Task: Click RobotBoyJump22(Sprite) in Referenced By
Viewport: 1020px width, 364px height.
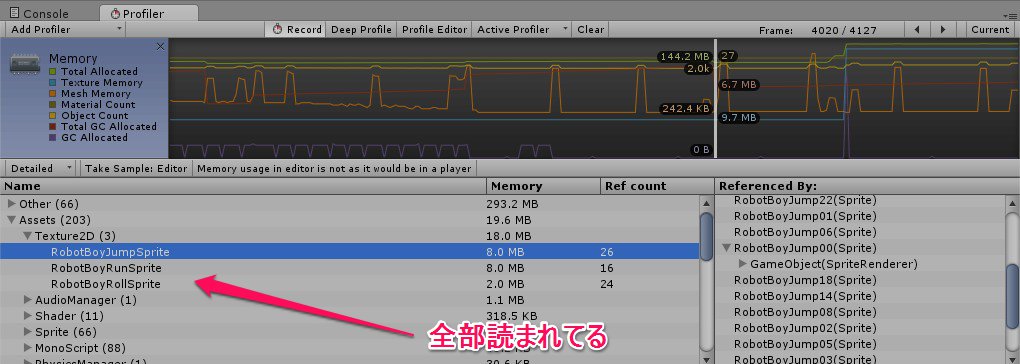Action: point(805,200)
